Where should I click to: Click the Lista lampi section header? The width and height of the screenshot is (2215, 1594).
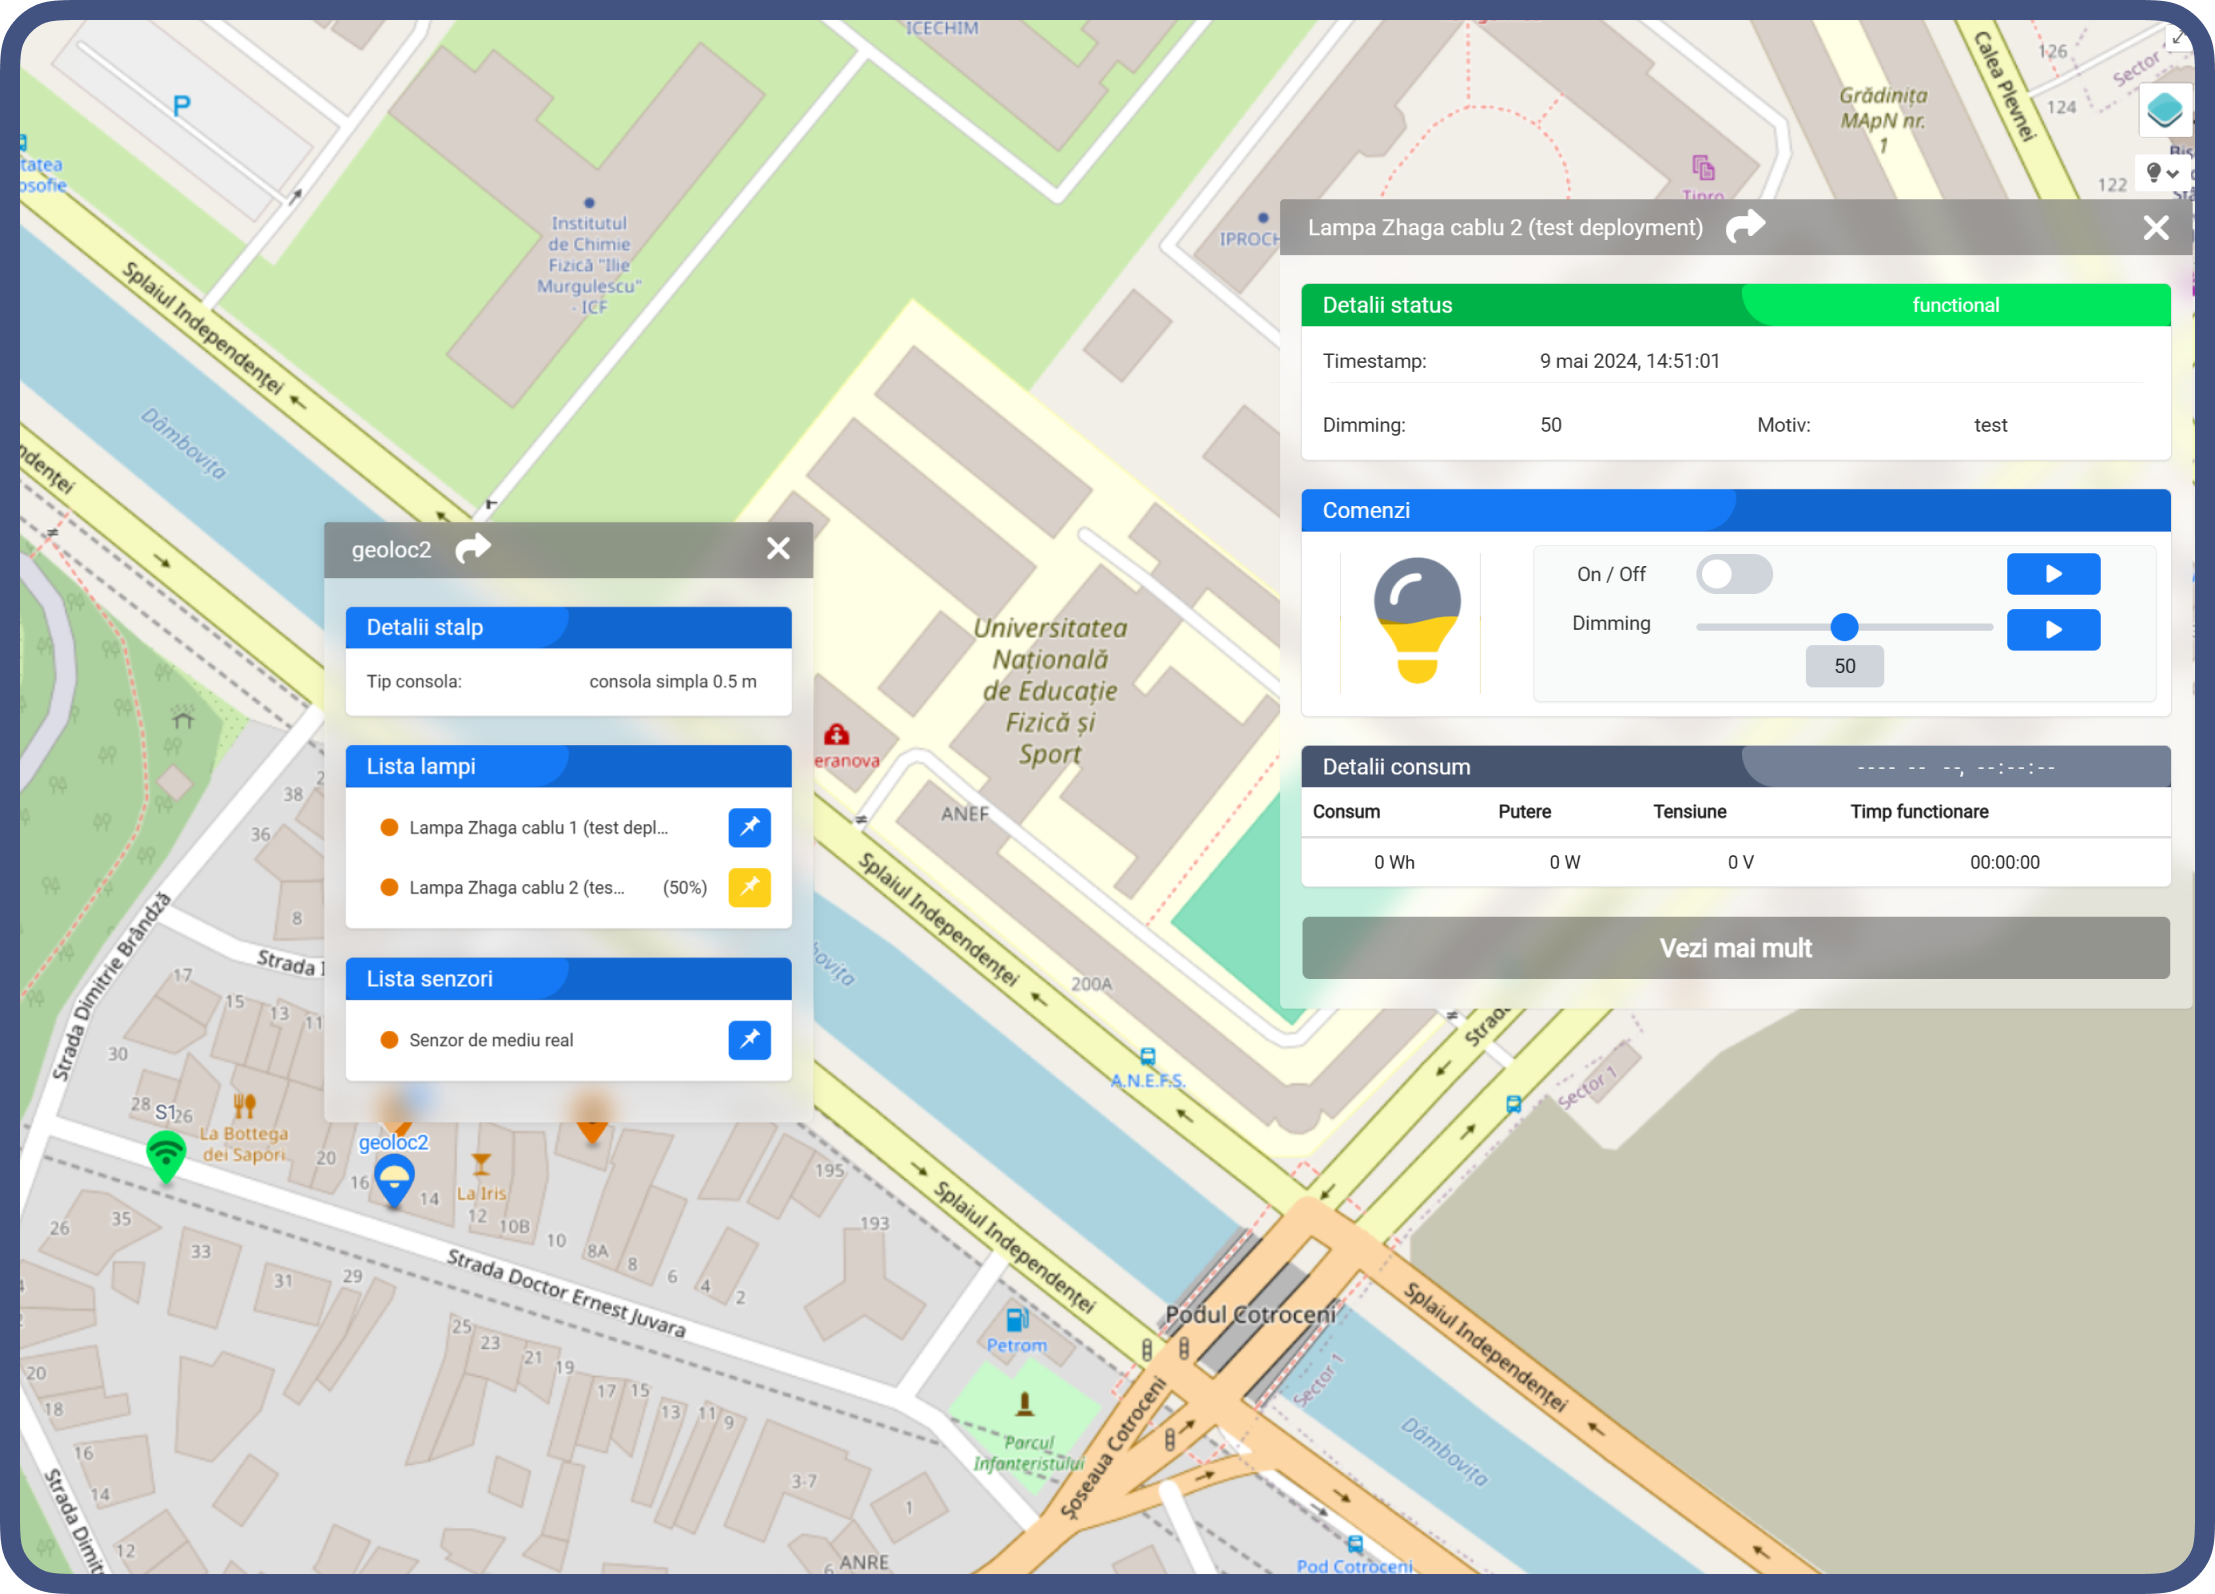pyautogui.click(x=568, y=766)
